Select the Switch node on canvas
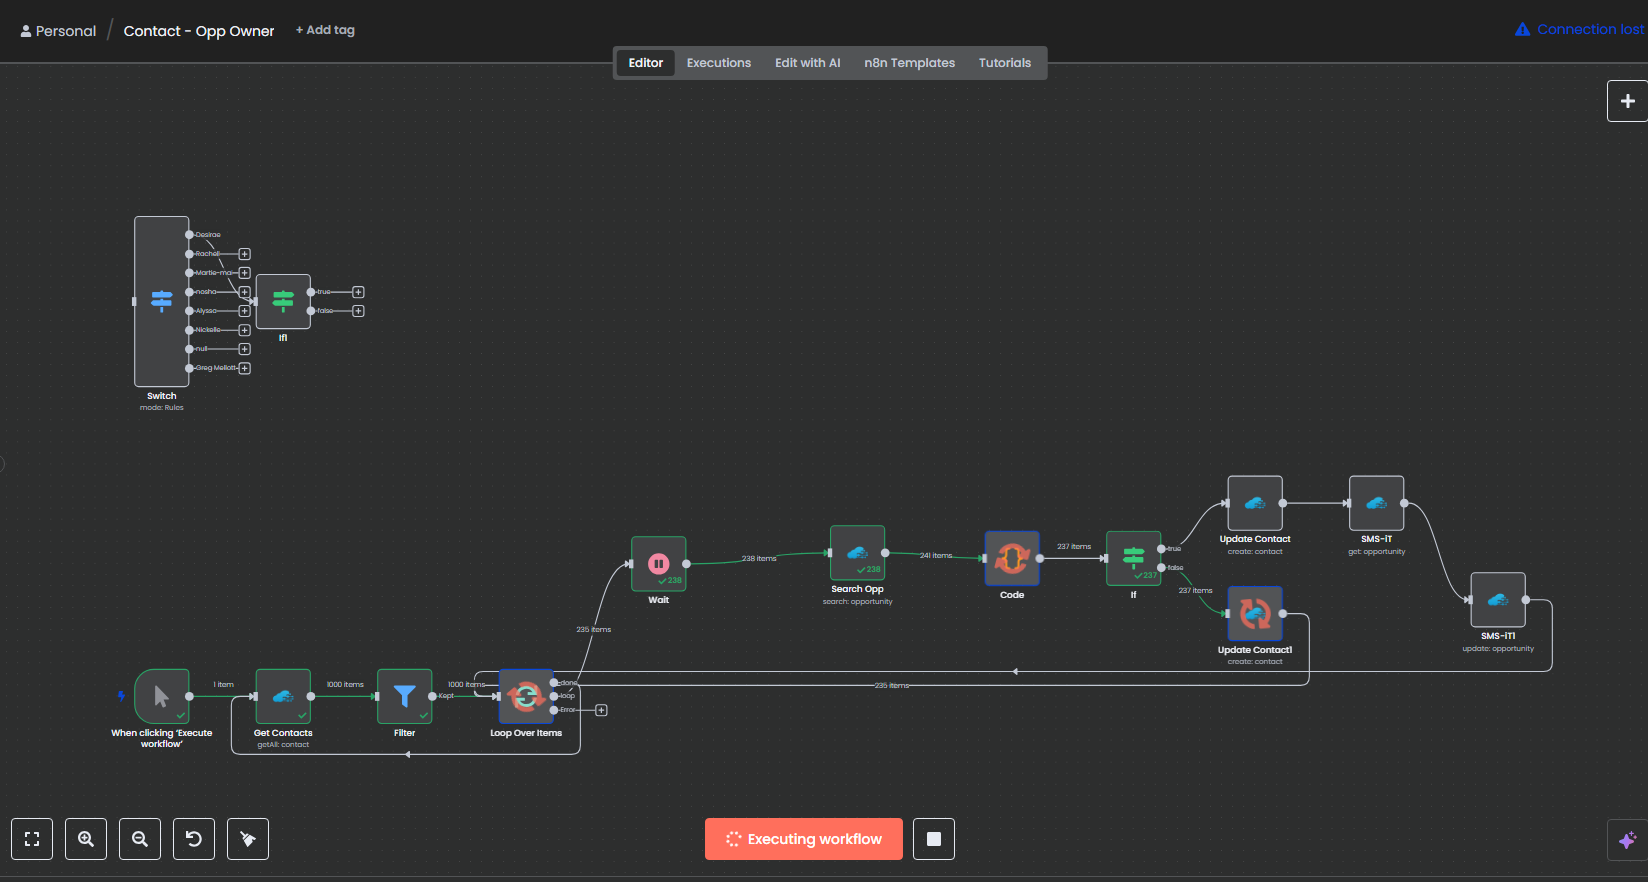Image resolution: width=1648 pixels, height=882 pixels. (x=161, y=301)
